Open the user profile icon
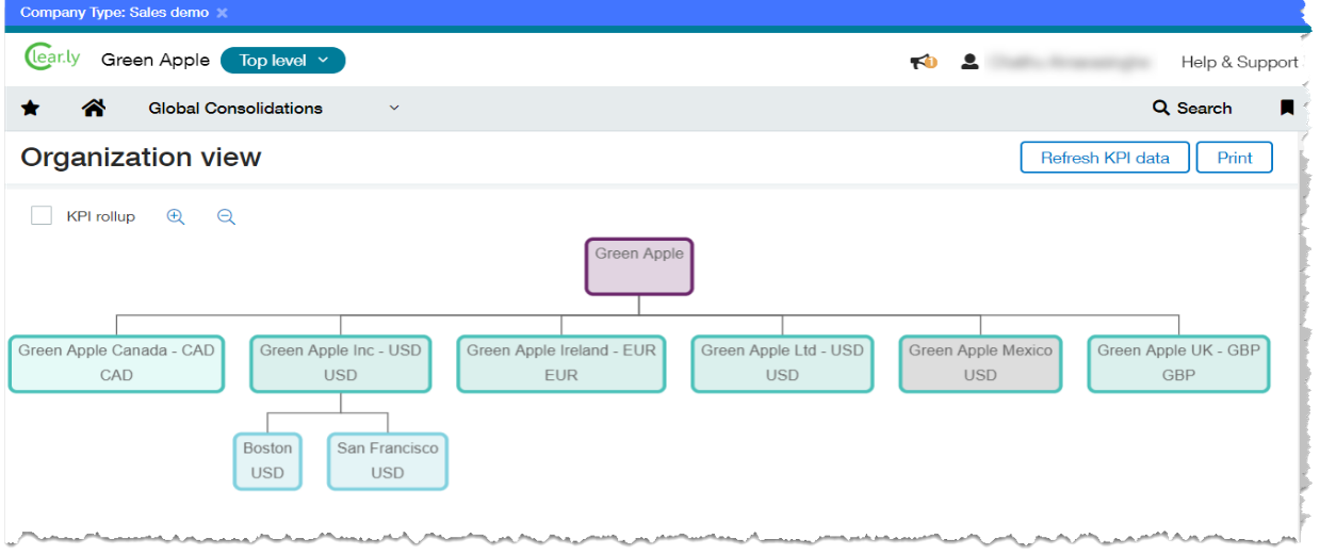This screenshot has width=1320, height=559. pos(969,62)
